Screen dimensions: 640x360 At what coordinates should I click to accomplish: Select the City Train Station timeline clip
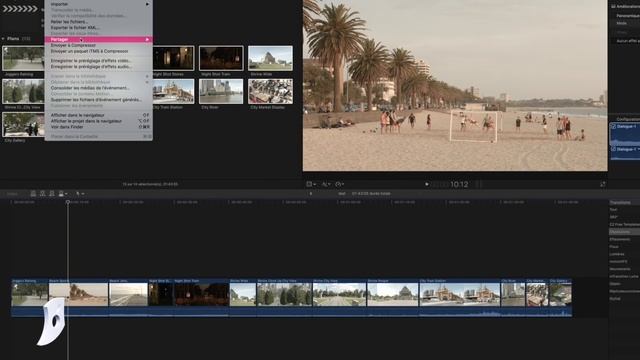[x=460, y=297]
